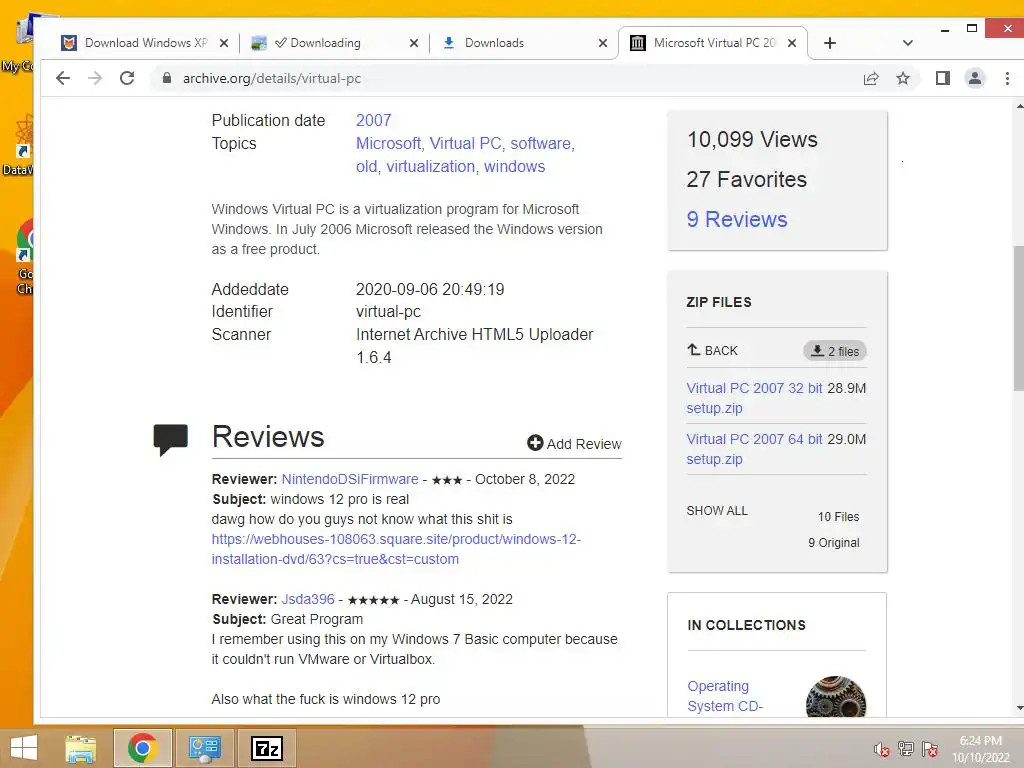Open the Windows Start button
1024x768 pixels.
tap(24, 748)
